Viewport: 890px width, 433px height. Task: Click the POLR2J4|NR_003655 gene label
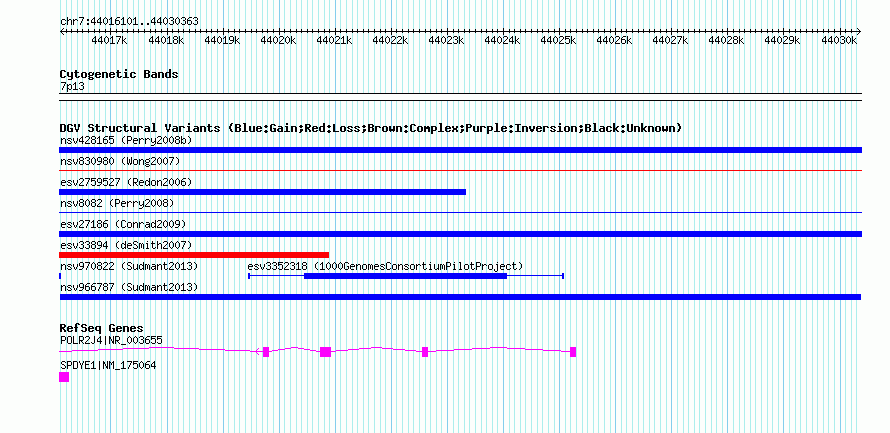[x=111, y=340]
